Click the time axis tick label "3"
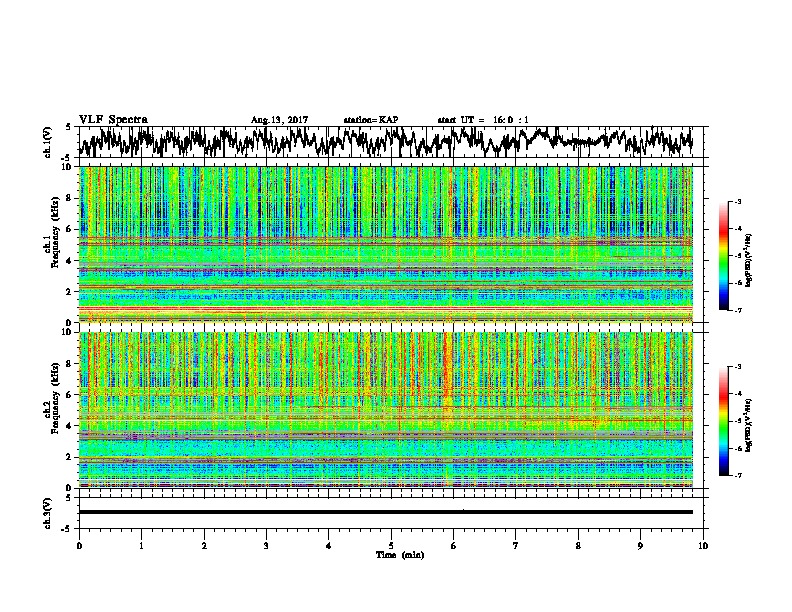792x612 pixels. [x=266, y=546]
